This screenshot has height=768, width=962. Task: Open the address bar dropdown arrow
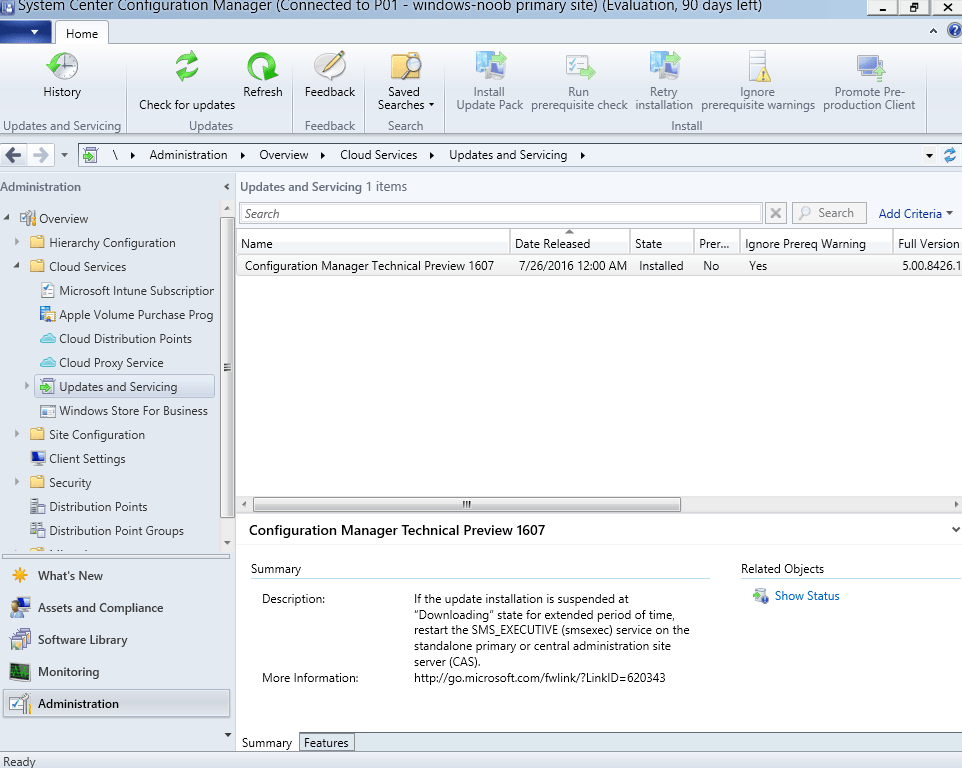point(929,156)
